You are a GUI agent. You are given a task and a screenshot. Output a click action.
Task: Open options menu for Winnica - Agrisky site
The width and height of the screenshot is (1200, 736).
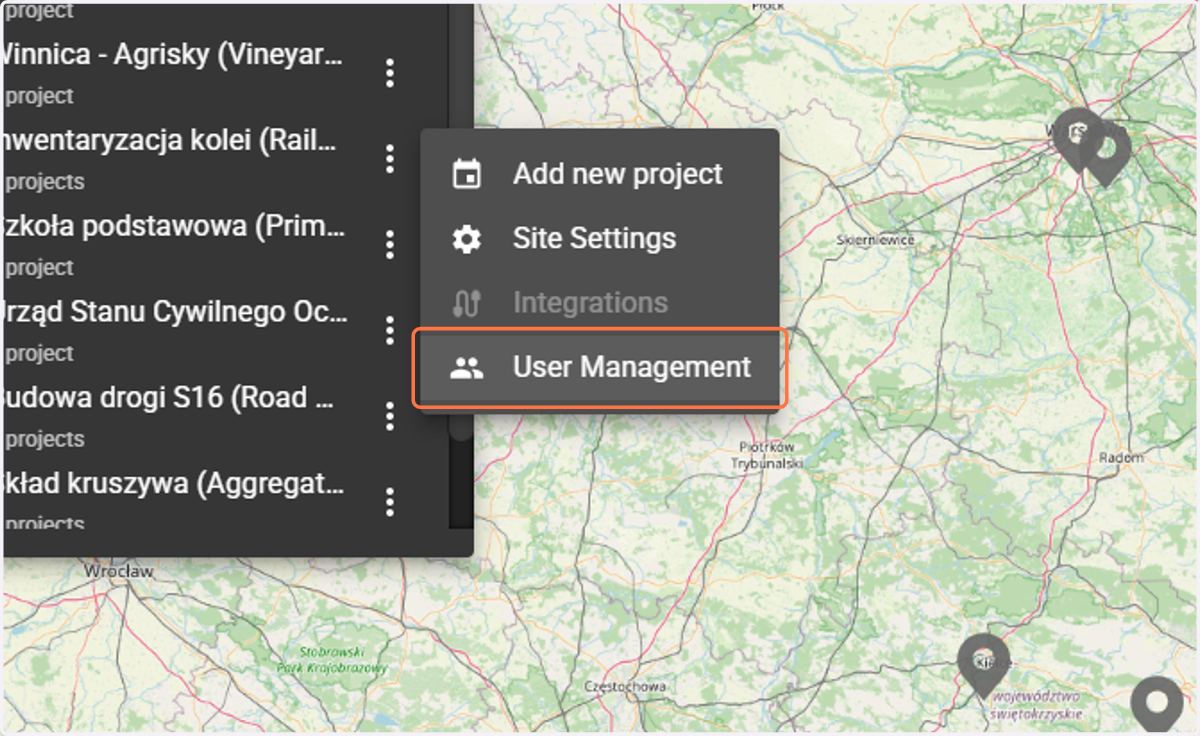click(390, 73)
